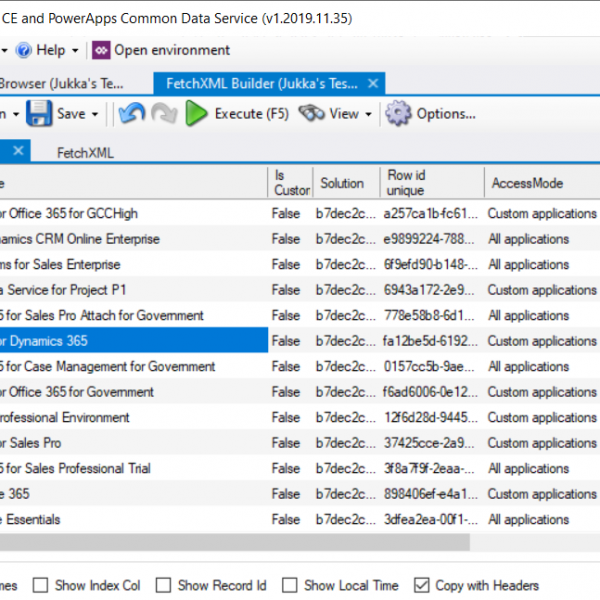
Task: Click the horizontal scrollbar thumb under the grid
Action: tap(235, 542)
